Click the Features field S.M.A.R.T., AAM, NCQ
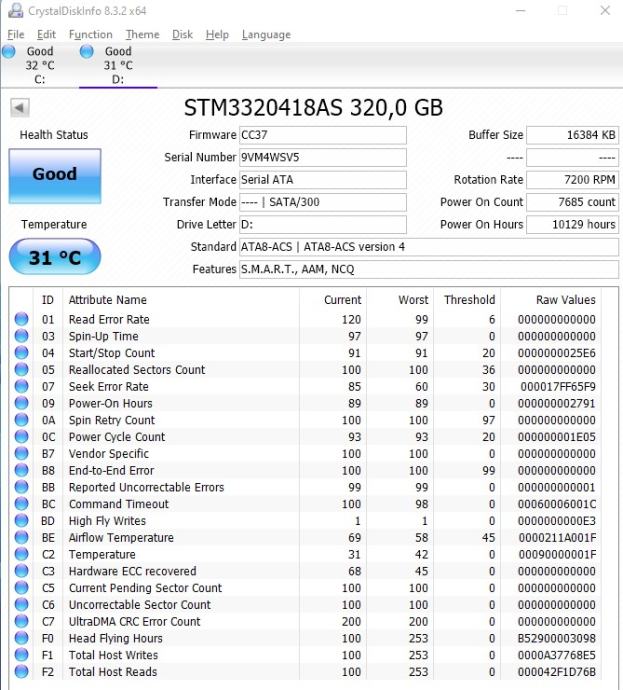This screenshot has height=690, width=623. (429, 269)
